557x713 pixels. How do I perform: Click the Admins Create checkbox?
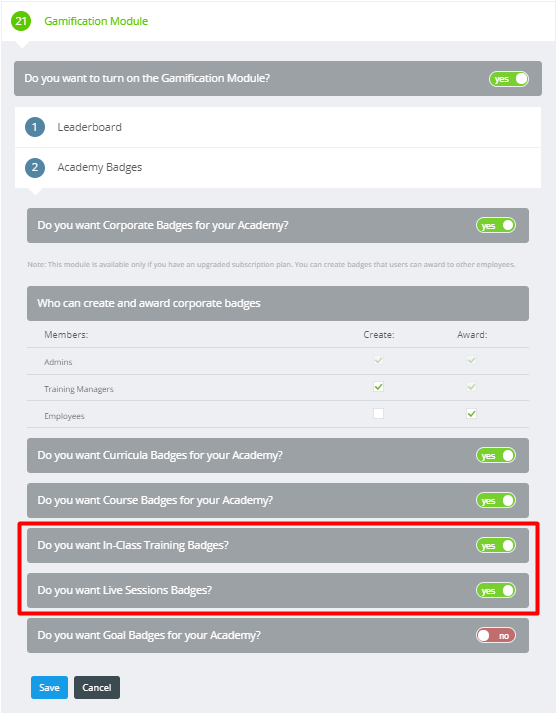378,360
